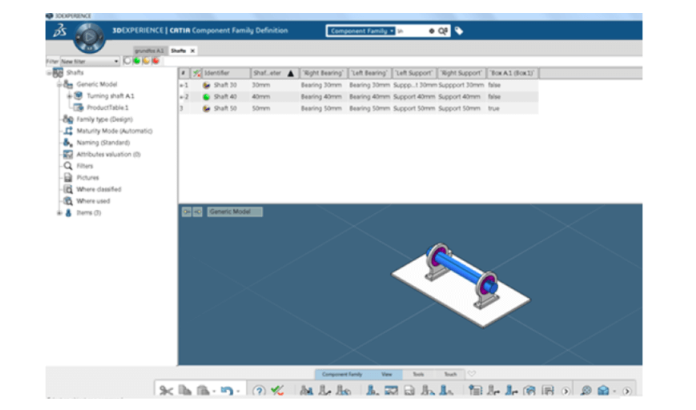Click the heart favorites icon

pos(472,374)
